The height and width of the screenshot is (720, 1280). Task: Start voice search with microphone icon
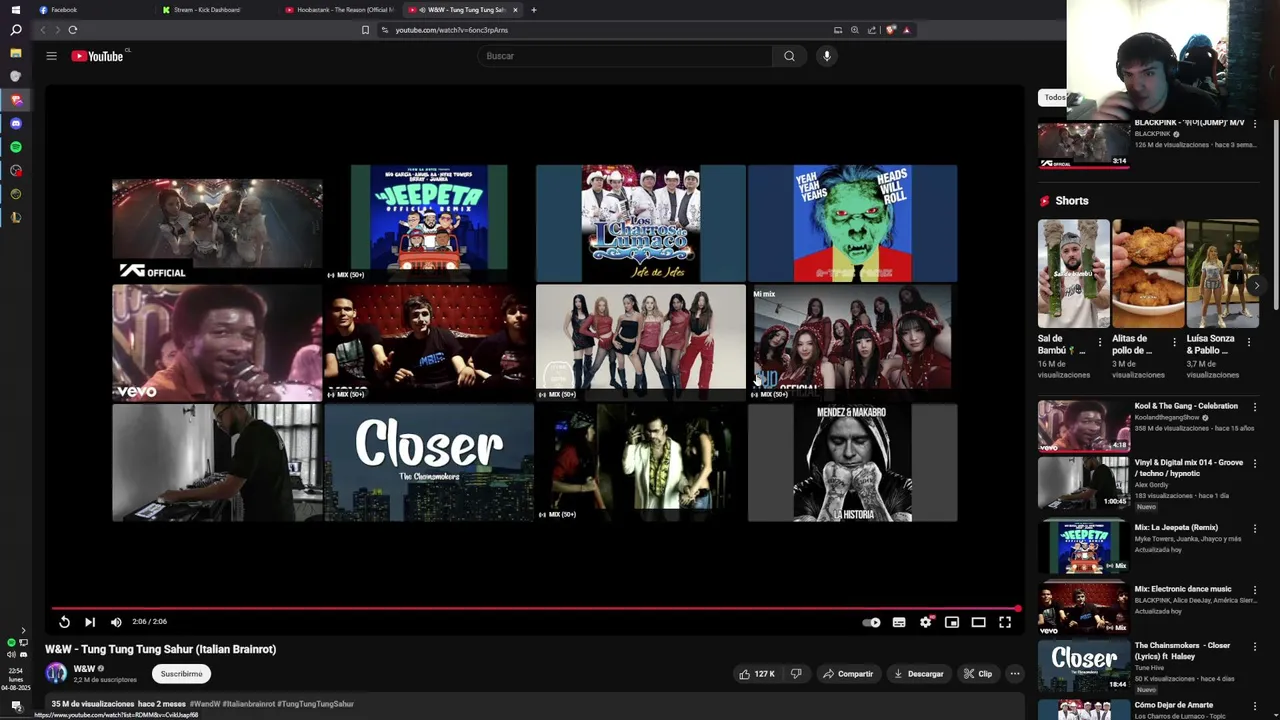pos(826,56)
